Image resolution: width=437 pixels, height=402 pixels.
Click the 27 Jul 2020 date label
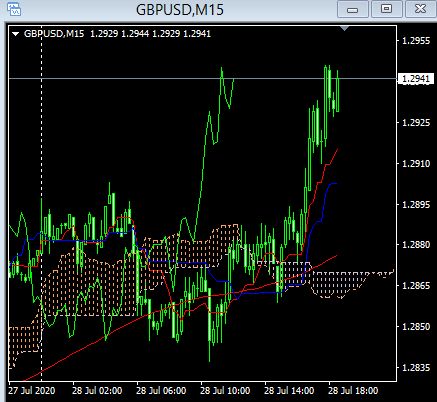pyautogui.click(x=32, y=391)
